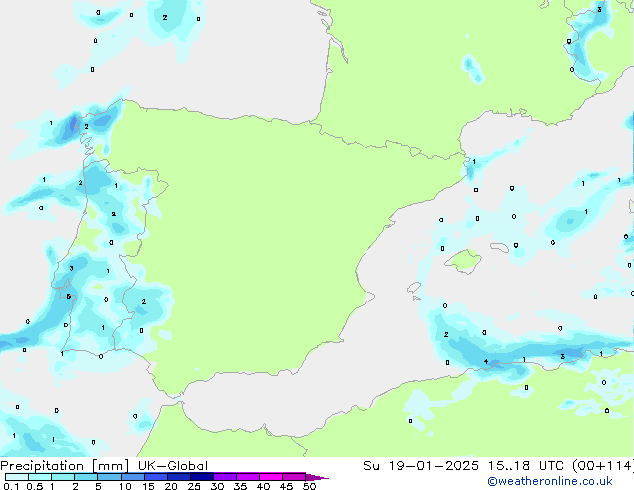This screenshot has width=634, height=490.
Task: Click the legend label "30"
Action: pyautogui.click(x=217, y=486)
